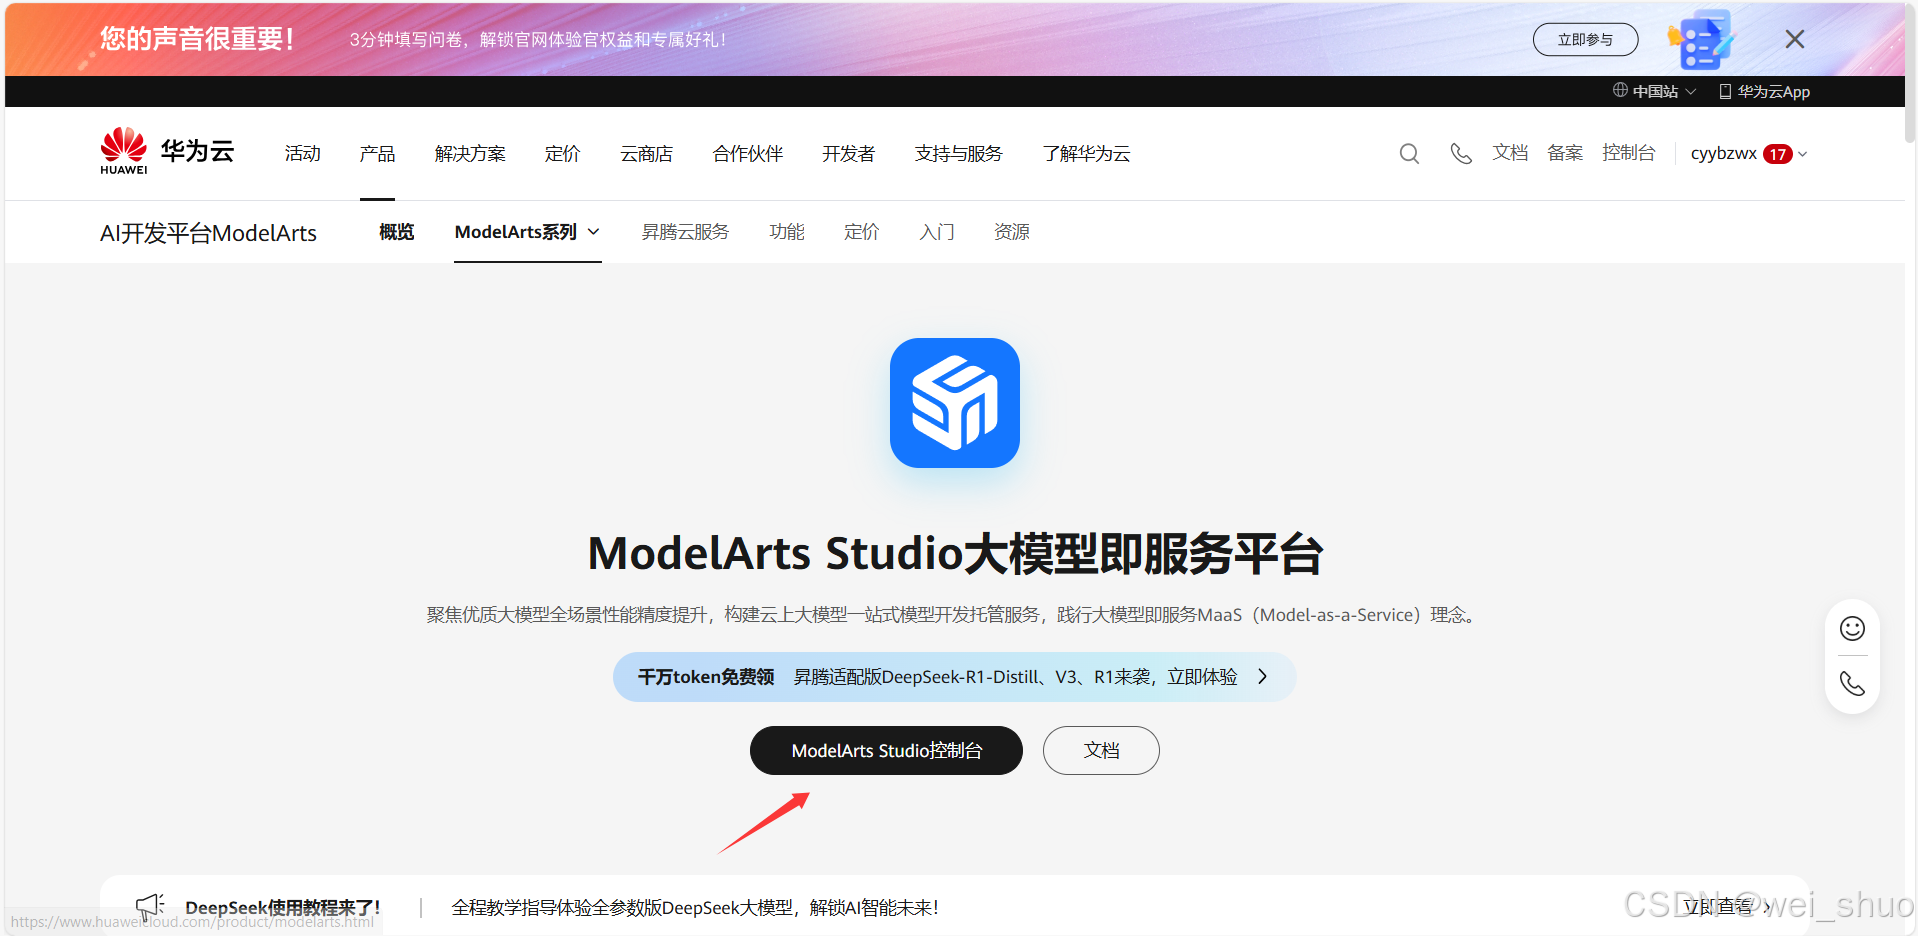Open the 了解华为云 menu
The image size is (1918, 936).
point(1086,153)
